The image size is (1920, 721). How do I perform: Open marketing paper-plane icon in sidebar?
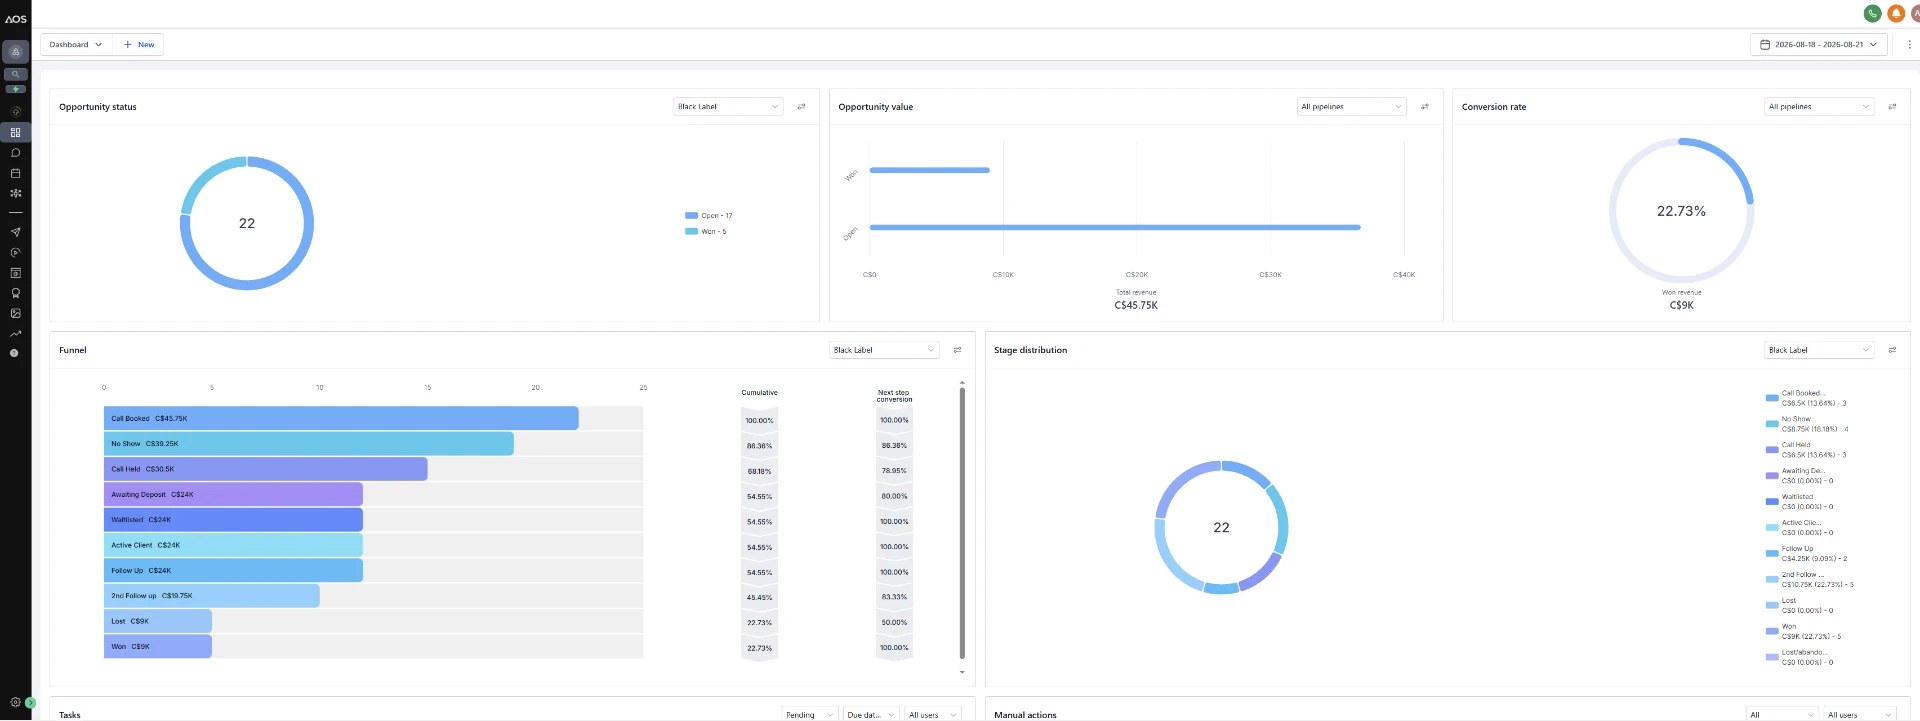coord(15,232)
